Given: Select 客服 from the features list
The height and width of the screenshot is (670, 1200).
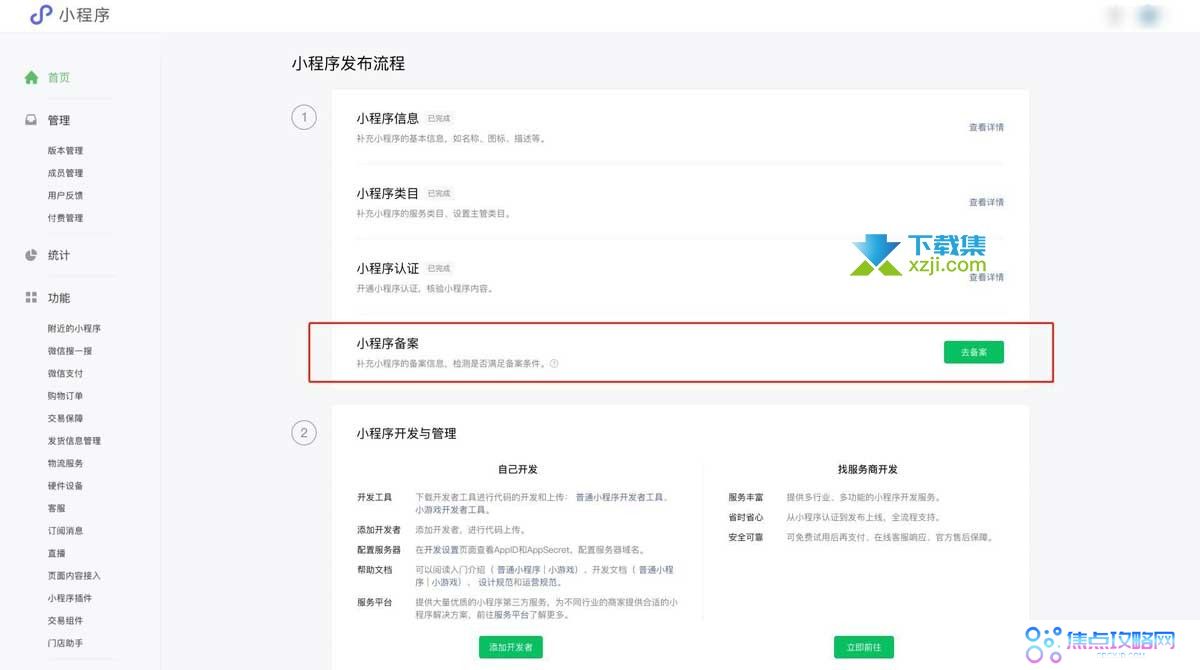Looking at the screenshot, I should 57,509.
